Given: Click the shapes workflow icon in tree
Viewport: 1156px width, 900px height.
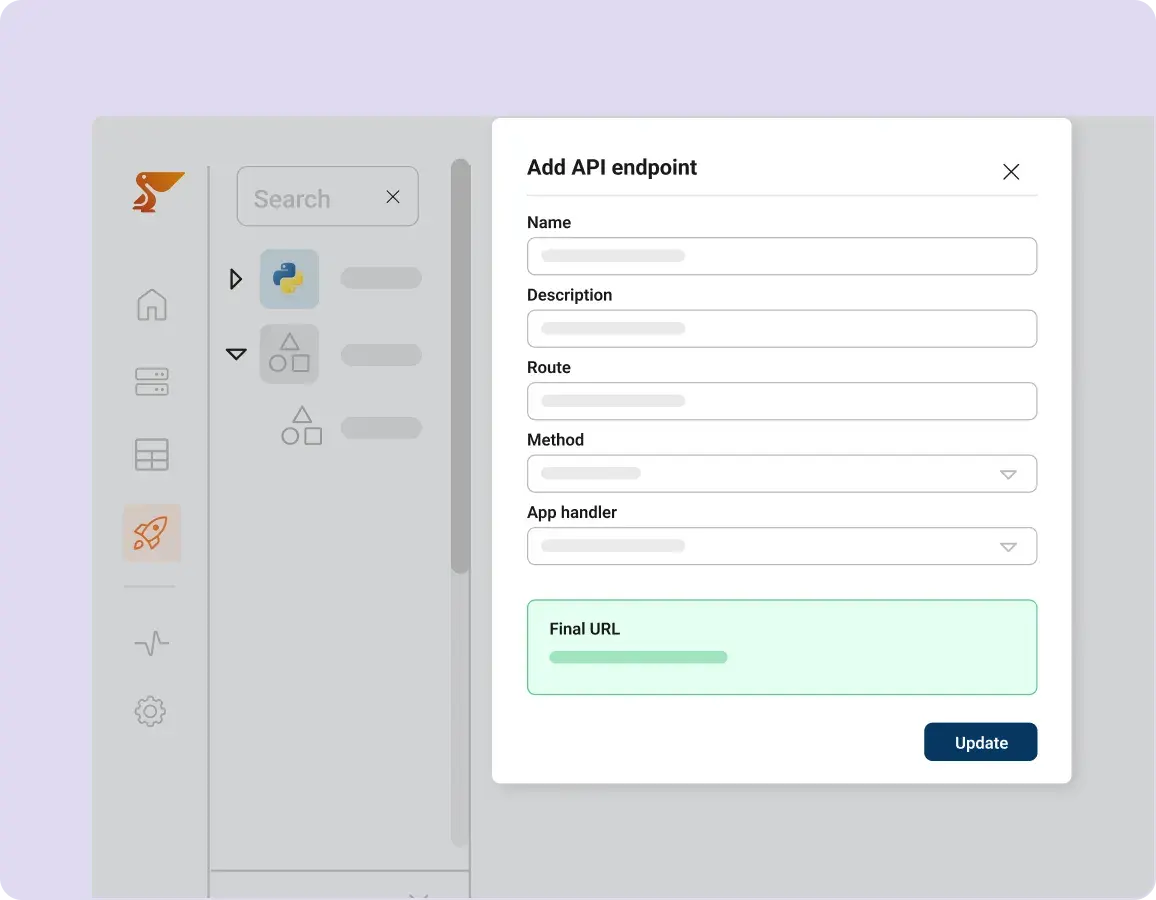Looking at the screenshot, I should coord(289,354).
